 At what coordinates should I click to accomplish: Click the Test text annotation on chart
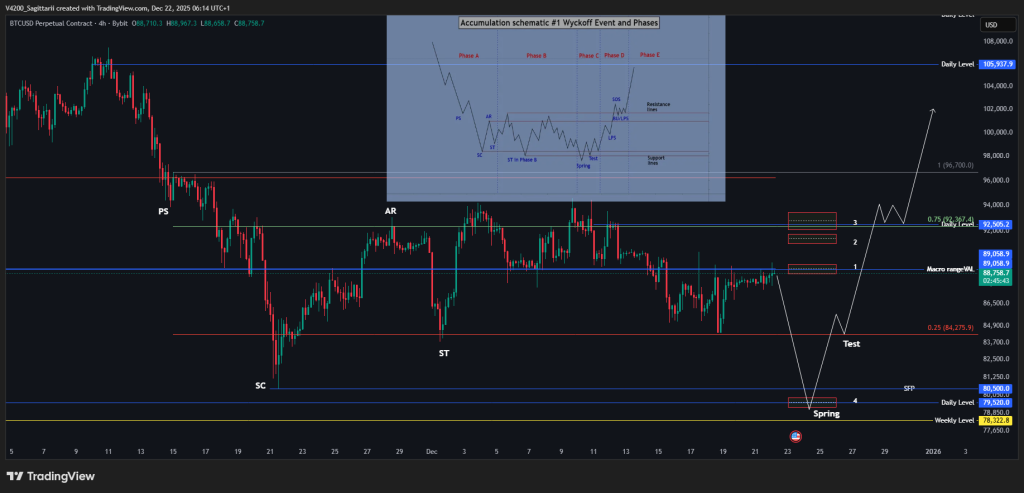[x=851, y=344]
